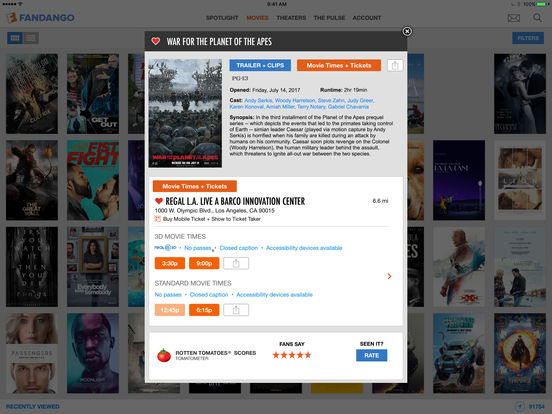Tap the Rotten Tomatoes tomato icon

164,355
